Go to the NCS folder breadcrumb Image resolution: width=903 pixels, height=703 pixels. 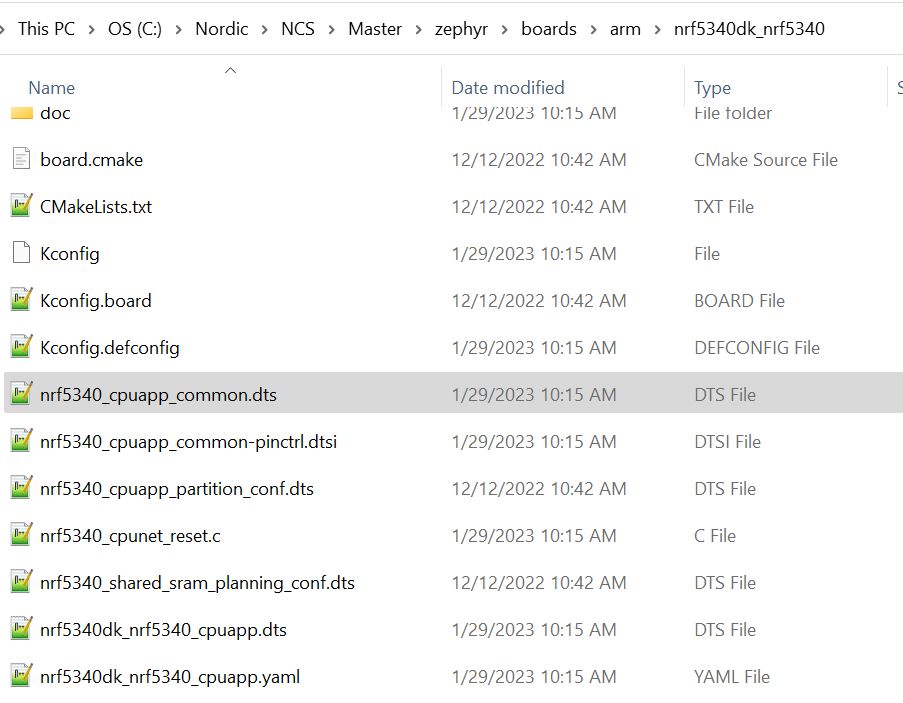click(x=298, y=29)
